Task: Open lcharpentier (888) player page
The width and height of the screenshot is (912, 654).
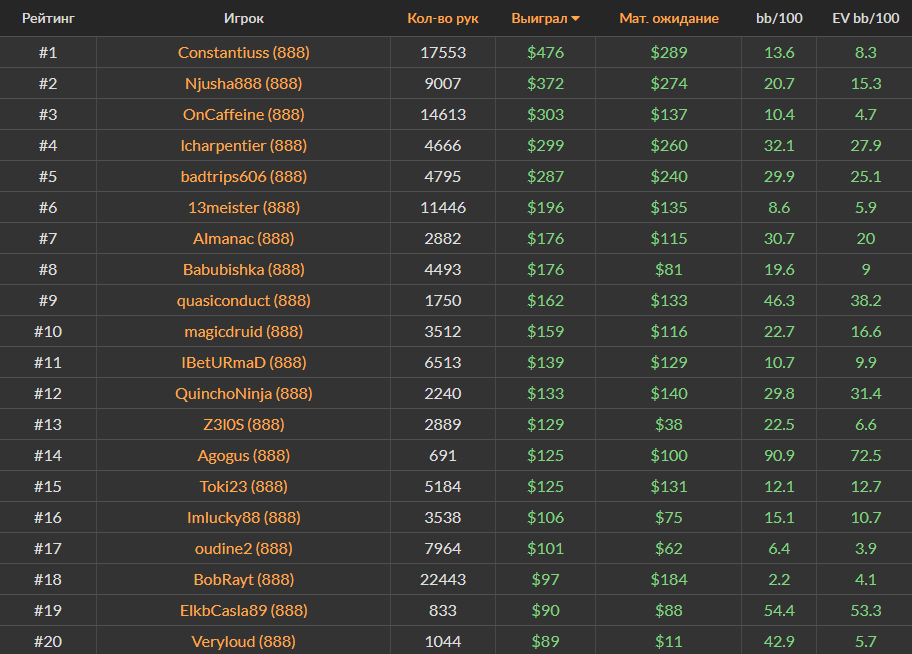Action: [x=244, y=145]
